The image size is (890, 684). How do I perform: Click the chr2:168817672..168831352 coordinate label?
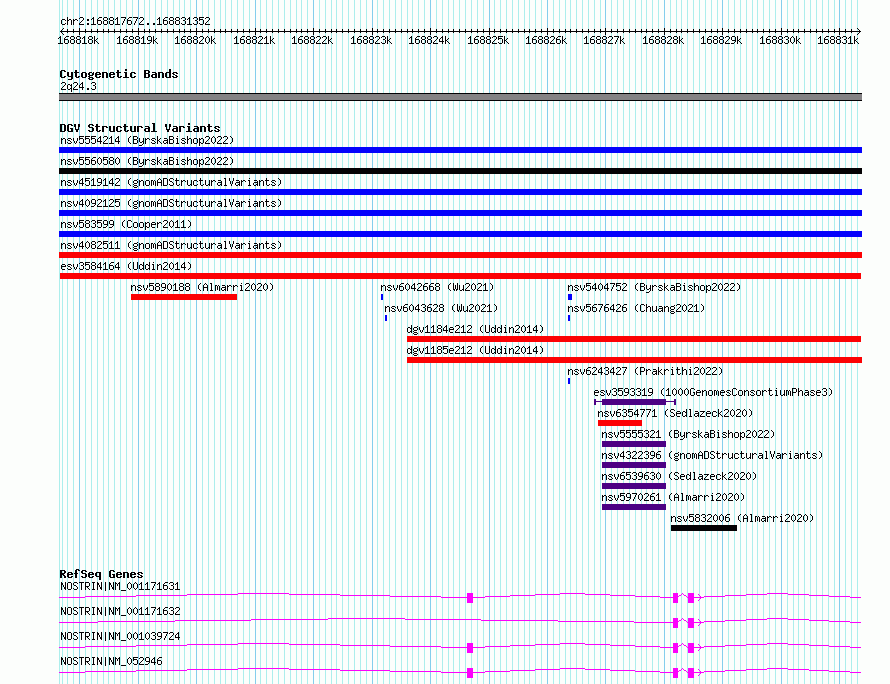click(x=135, y=21)
